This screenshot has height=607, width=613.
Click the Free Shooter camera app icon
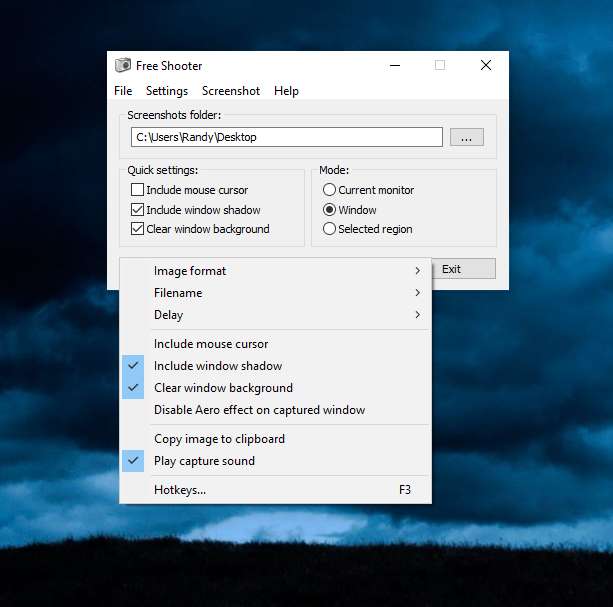pos(123,65)
